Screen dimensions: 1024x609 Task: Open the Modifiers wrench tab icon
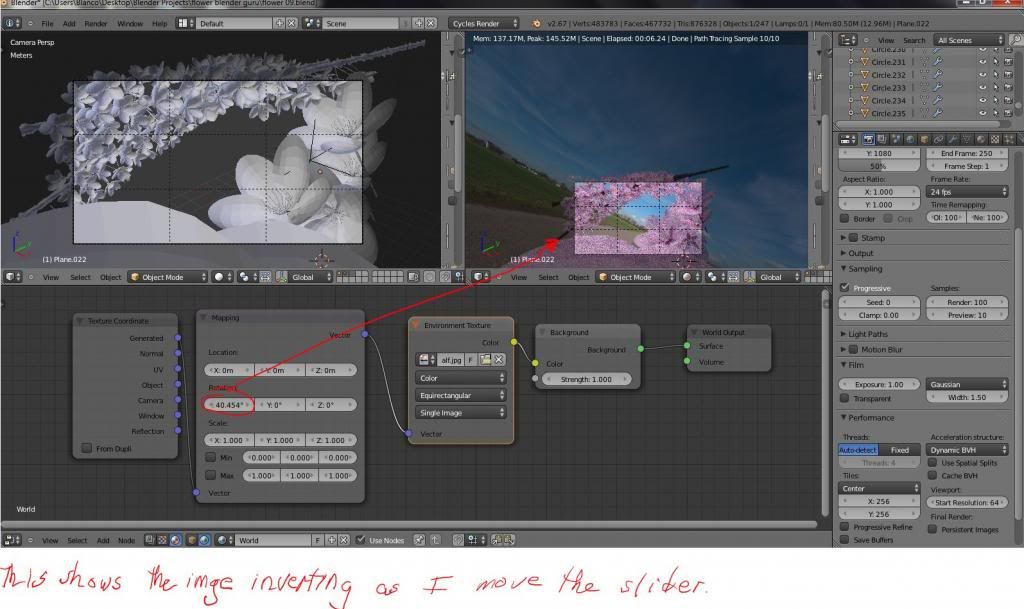coord(952,139)
